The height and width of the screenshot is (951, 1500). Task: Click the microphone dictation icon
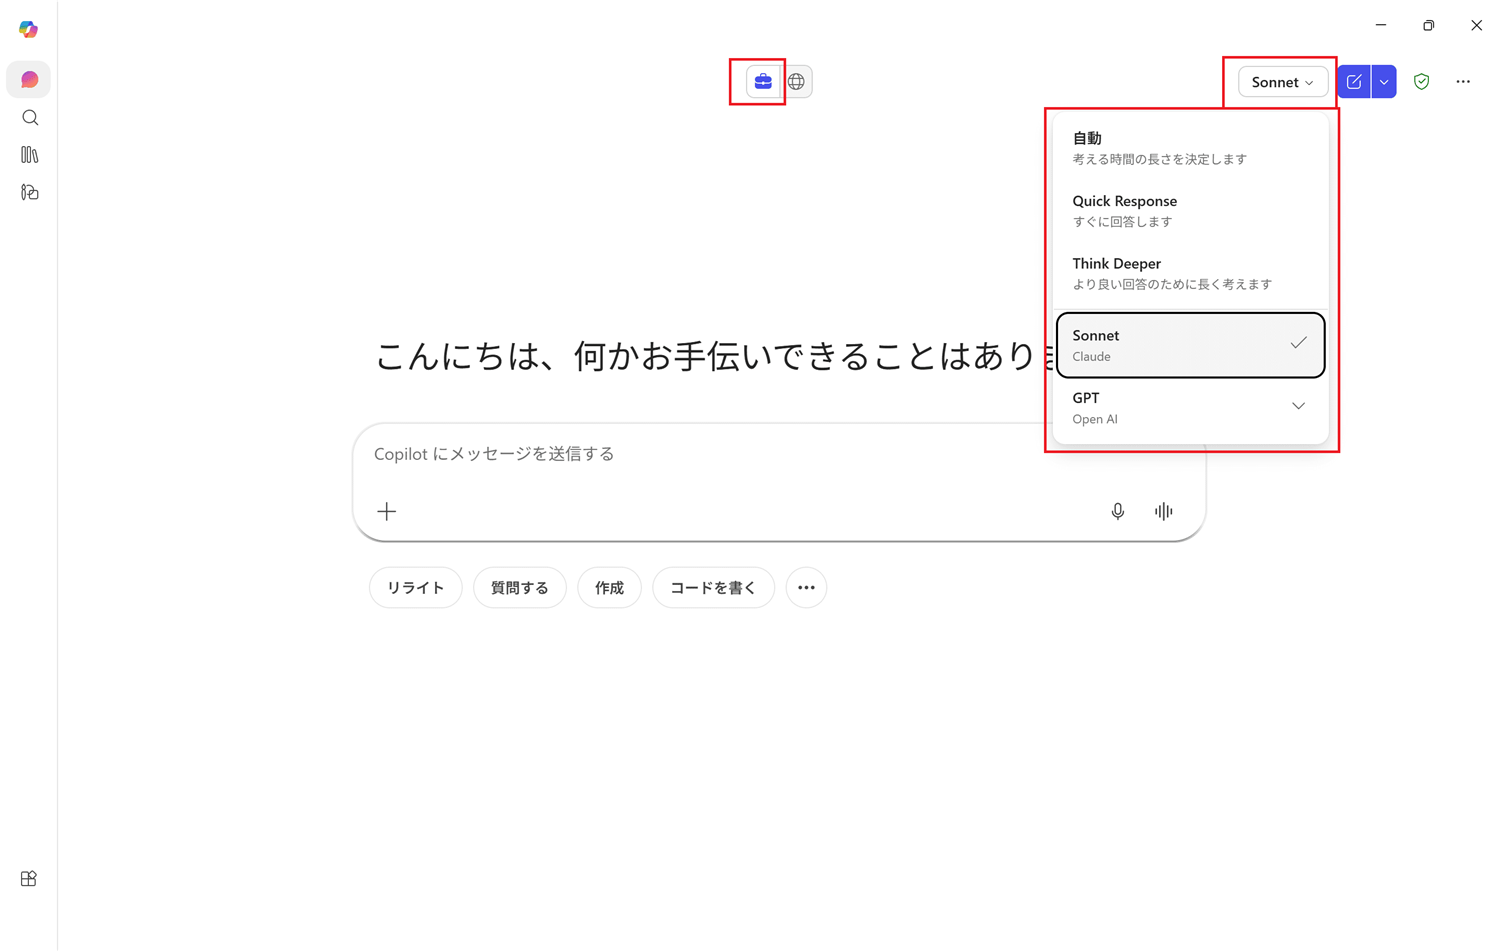point(1118,512)
